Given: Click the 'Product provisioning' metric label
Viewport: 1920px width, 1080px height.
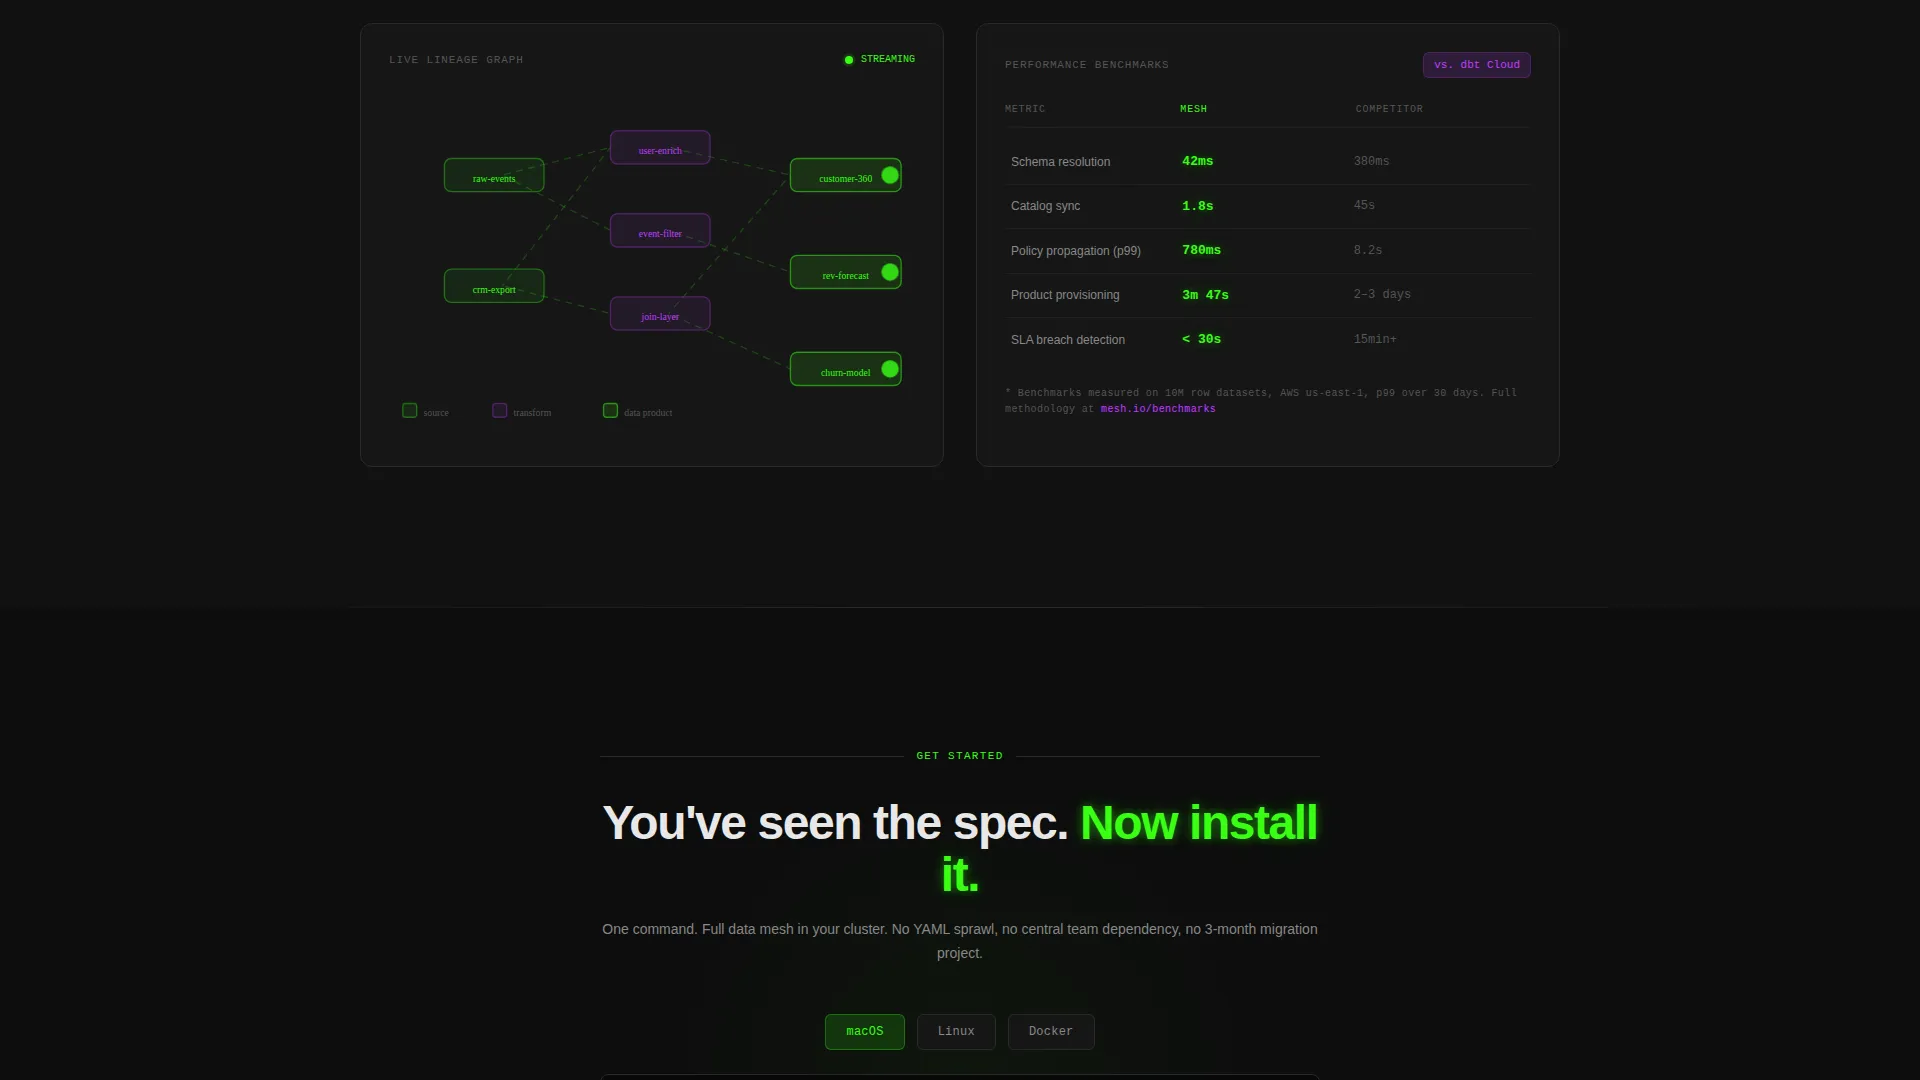Looking at the screenshot, I should pos(1065,295).
